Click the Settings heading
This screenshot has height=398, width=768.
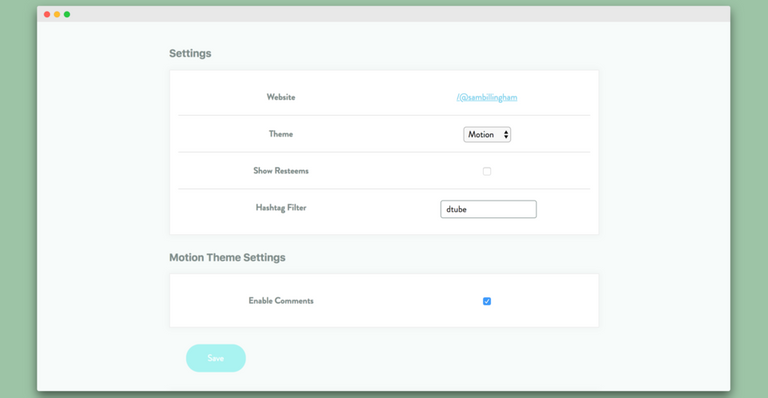click(190, 53)
